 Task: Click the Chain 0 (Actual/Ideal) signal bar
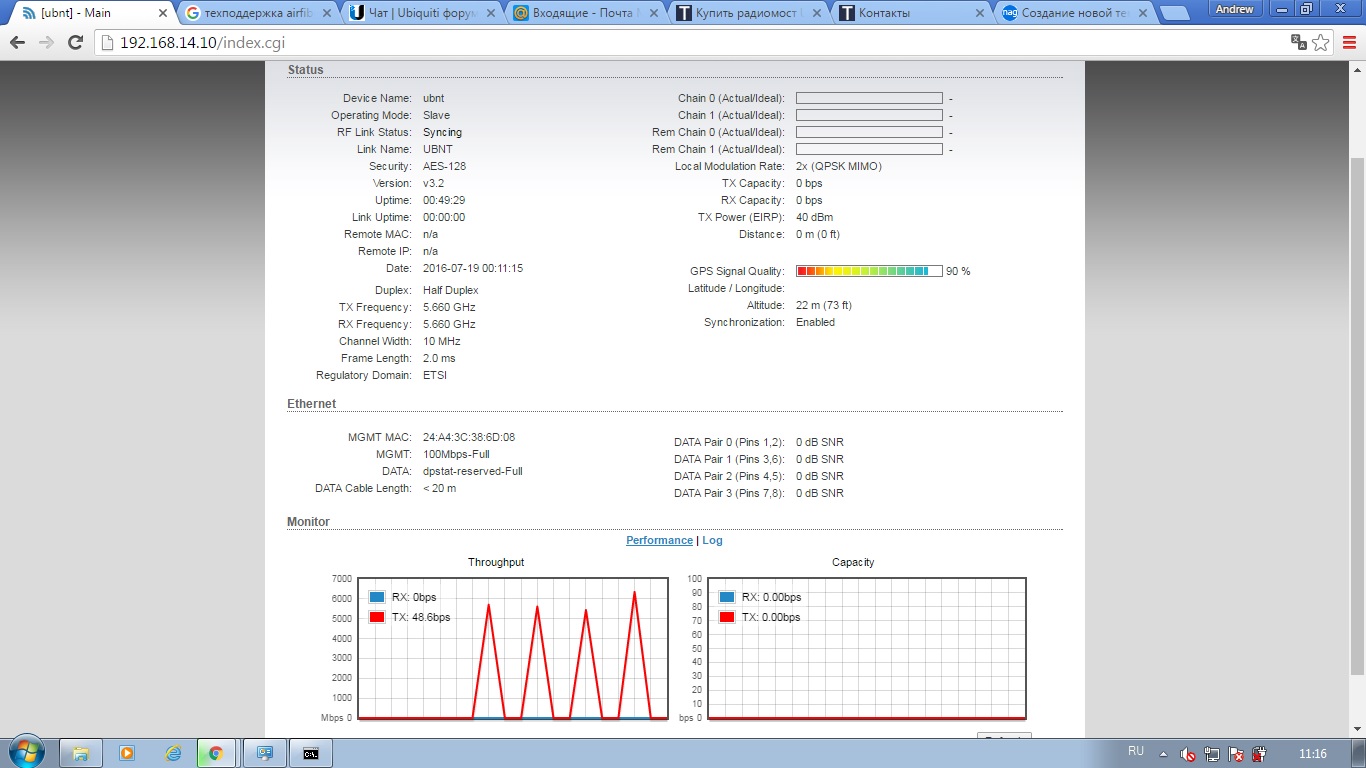tap(869, 98)
